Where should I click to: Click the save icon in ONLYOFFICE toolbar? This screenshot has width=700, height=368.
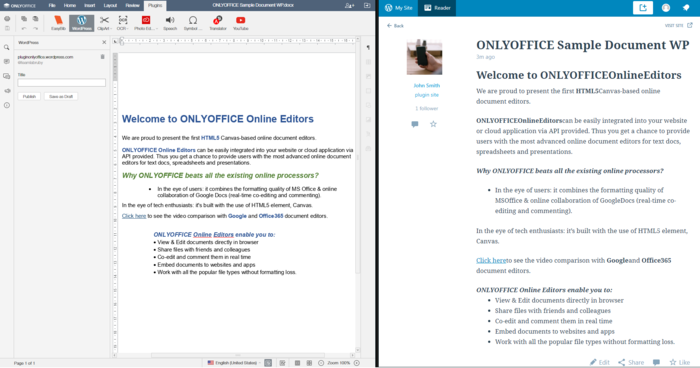coord(7,28)
